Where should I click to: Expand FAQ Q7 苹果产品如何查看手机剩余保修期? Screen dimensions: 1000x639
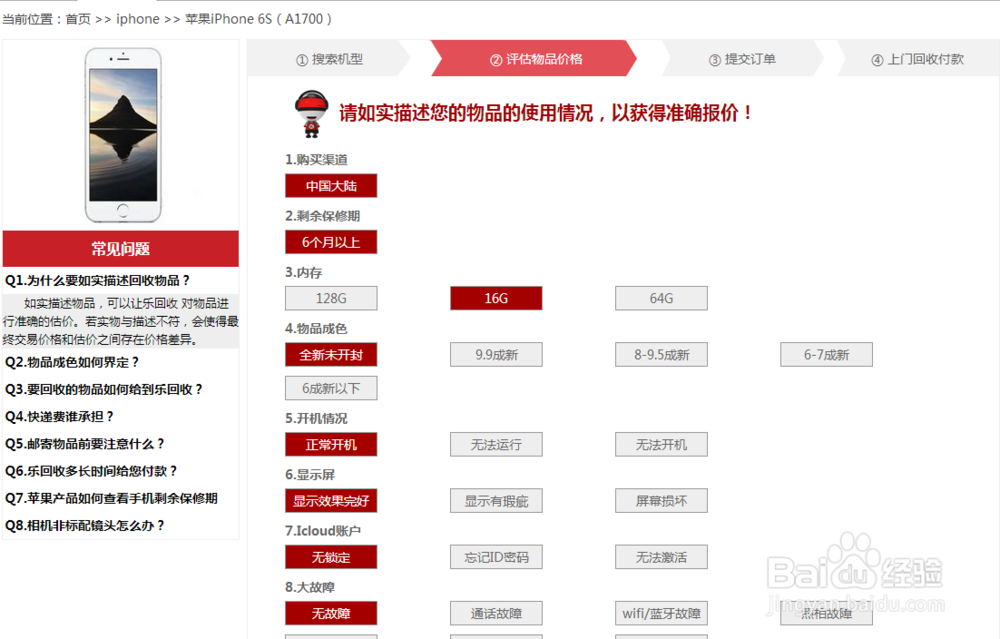tap(111, 499)
